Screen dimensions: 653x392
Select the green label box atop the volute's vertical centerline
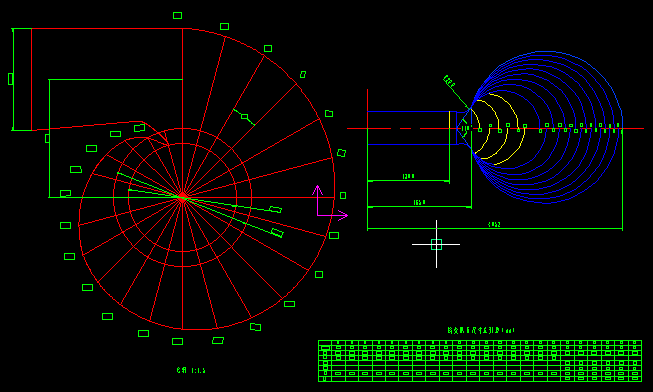(x=177, y=15)
